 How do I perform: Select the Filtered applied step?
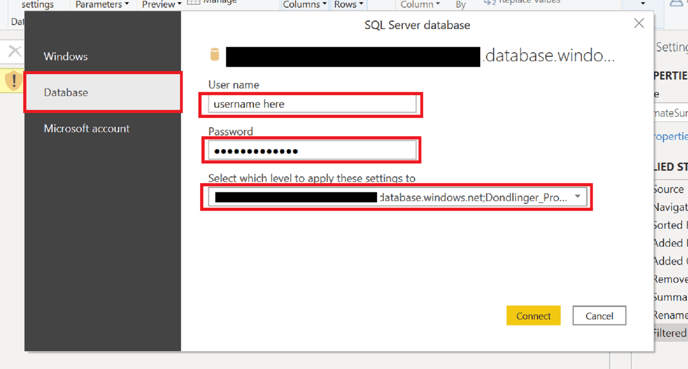tap(670, 333)
